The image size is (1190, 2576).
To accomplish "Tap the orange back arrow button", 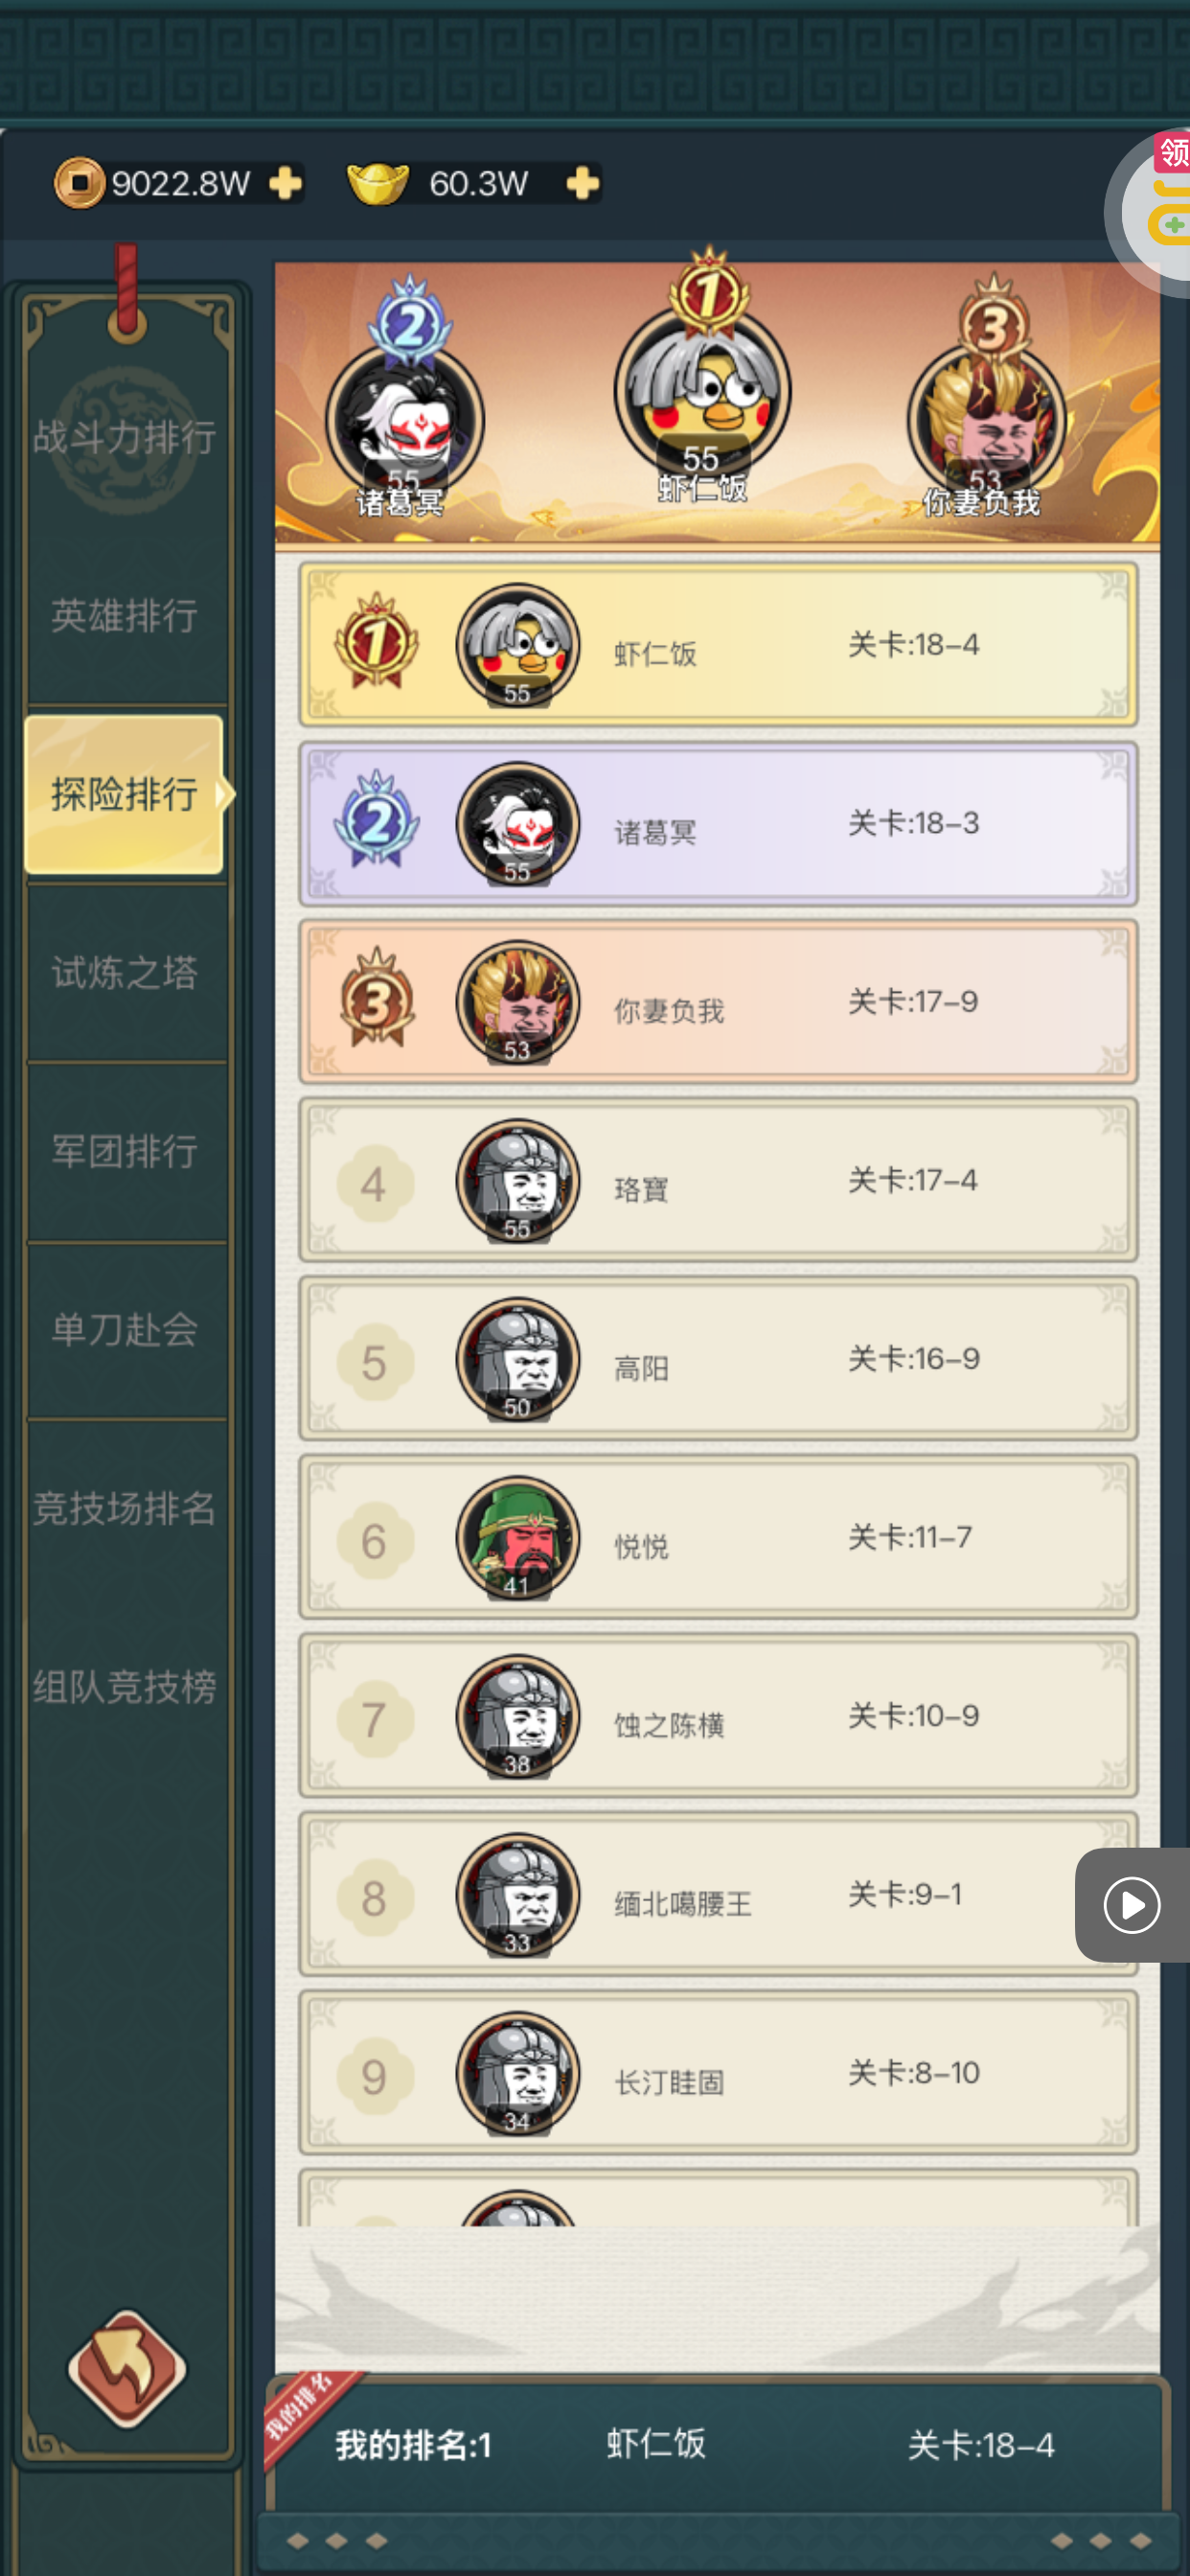I will [127, 2368].
